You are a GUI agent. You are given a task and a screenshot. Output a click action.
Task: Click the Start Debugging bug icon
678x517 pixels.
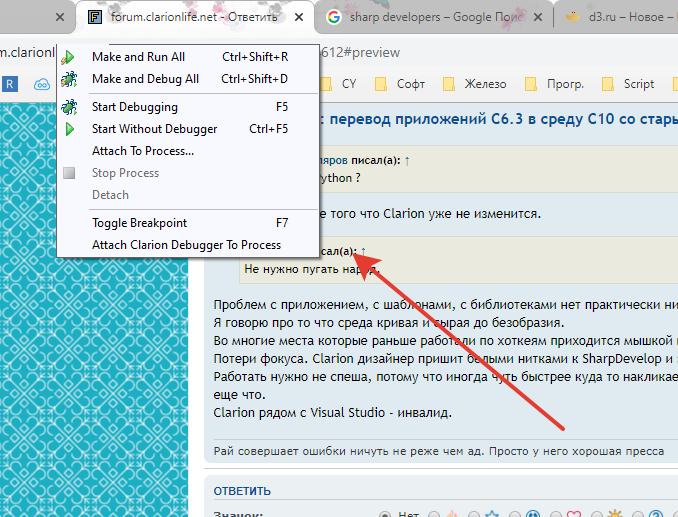(x=70, y=107)
